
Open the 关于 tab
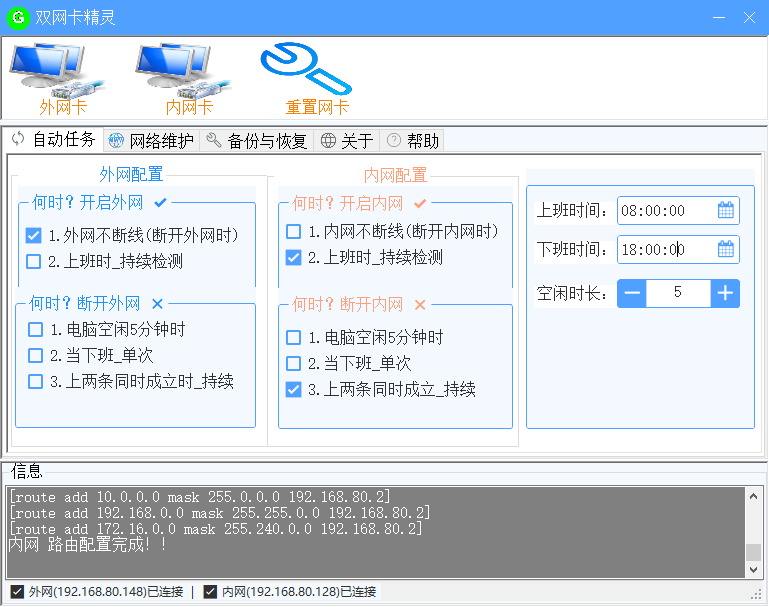pos(346,140)
